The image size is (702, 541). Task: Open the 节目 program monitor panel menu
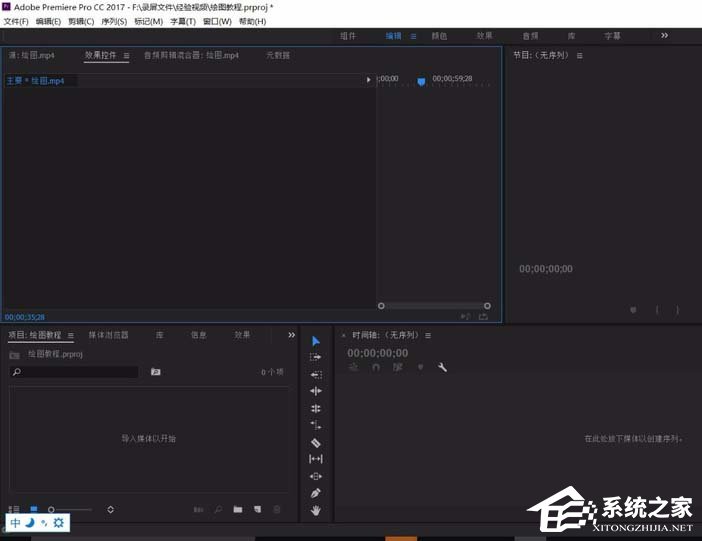pyautogui.click(x=580, y=56)
